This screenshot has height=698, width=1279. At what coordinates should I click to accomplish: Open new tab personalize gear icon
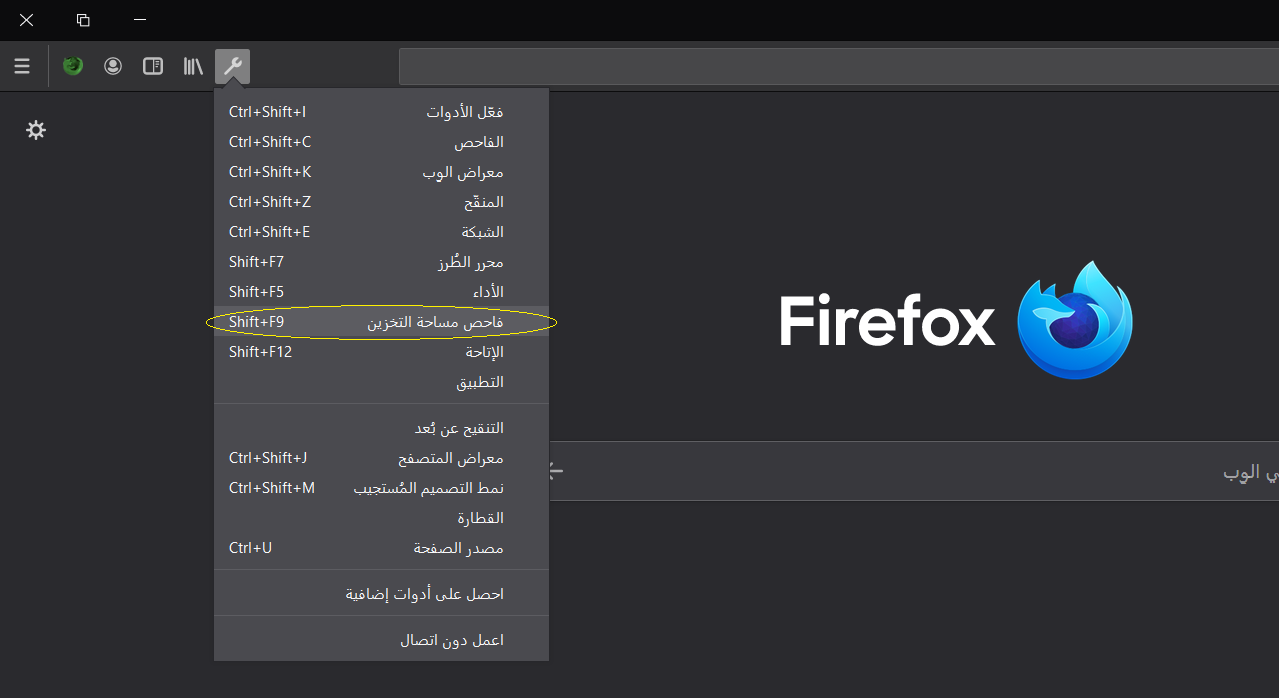tap(36, 130)
